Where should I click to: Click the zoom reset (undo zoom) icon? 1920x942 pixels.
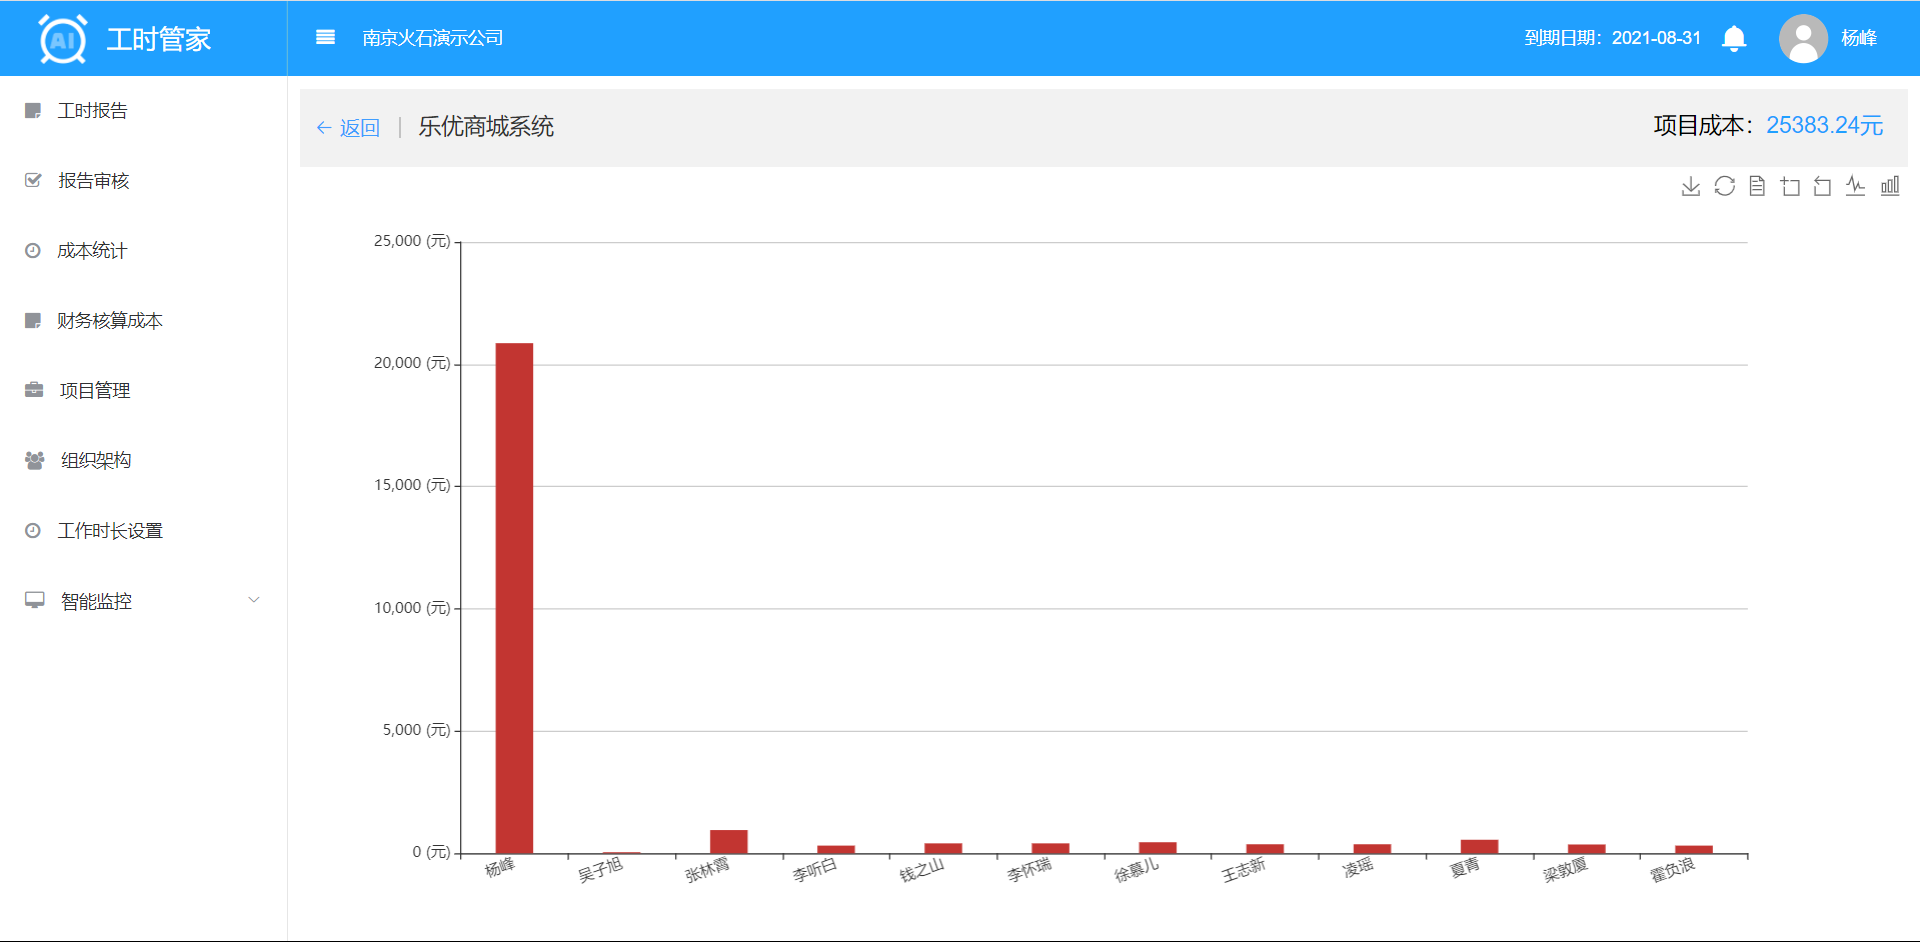pyautogui.click(x=1823, y=186)
